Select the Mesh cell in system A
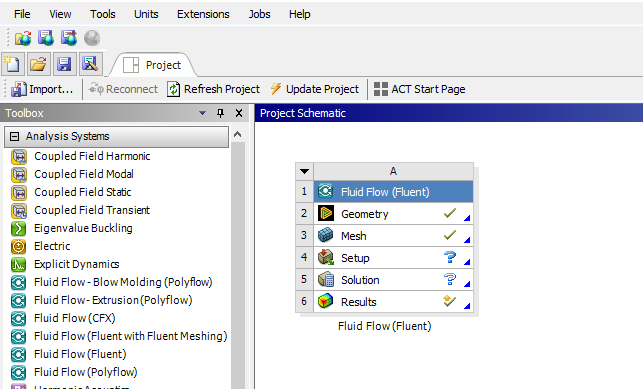 click(393, 236)
